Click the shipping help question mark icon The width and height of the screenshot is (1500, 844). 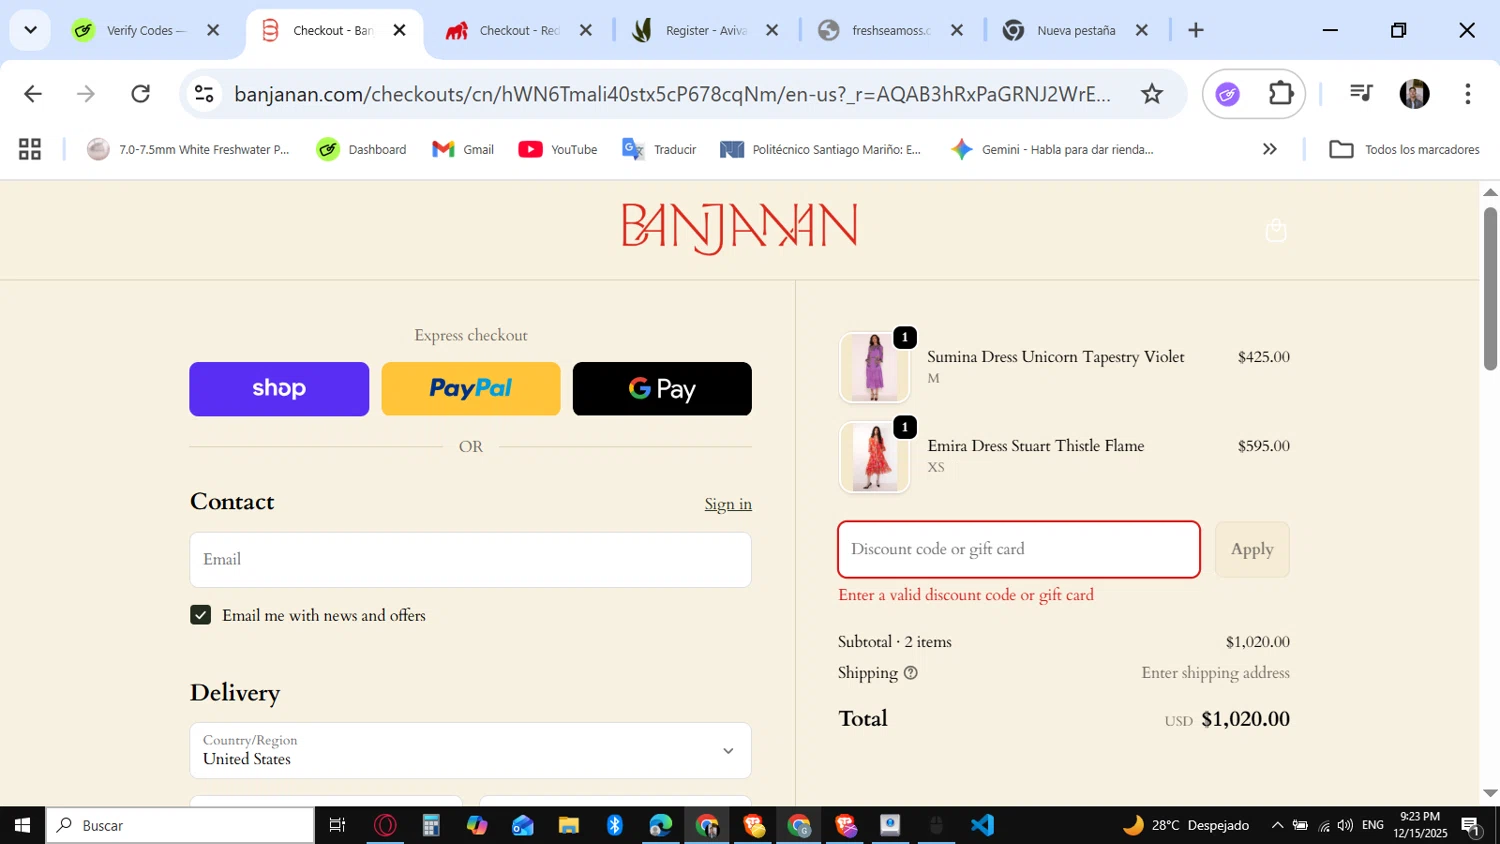pos(910,673)
